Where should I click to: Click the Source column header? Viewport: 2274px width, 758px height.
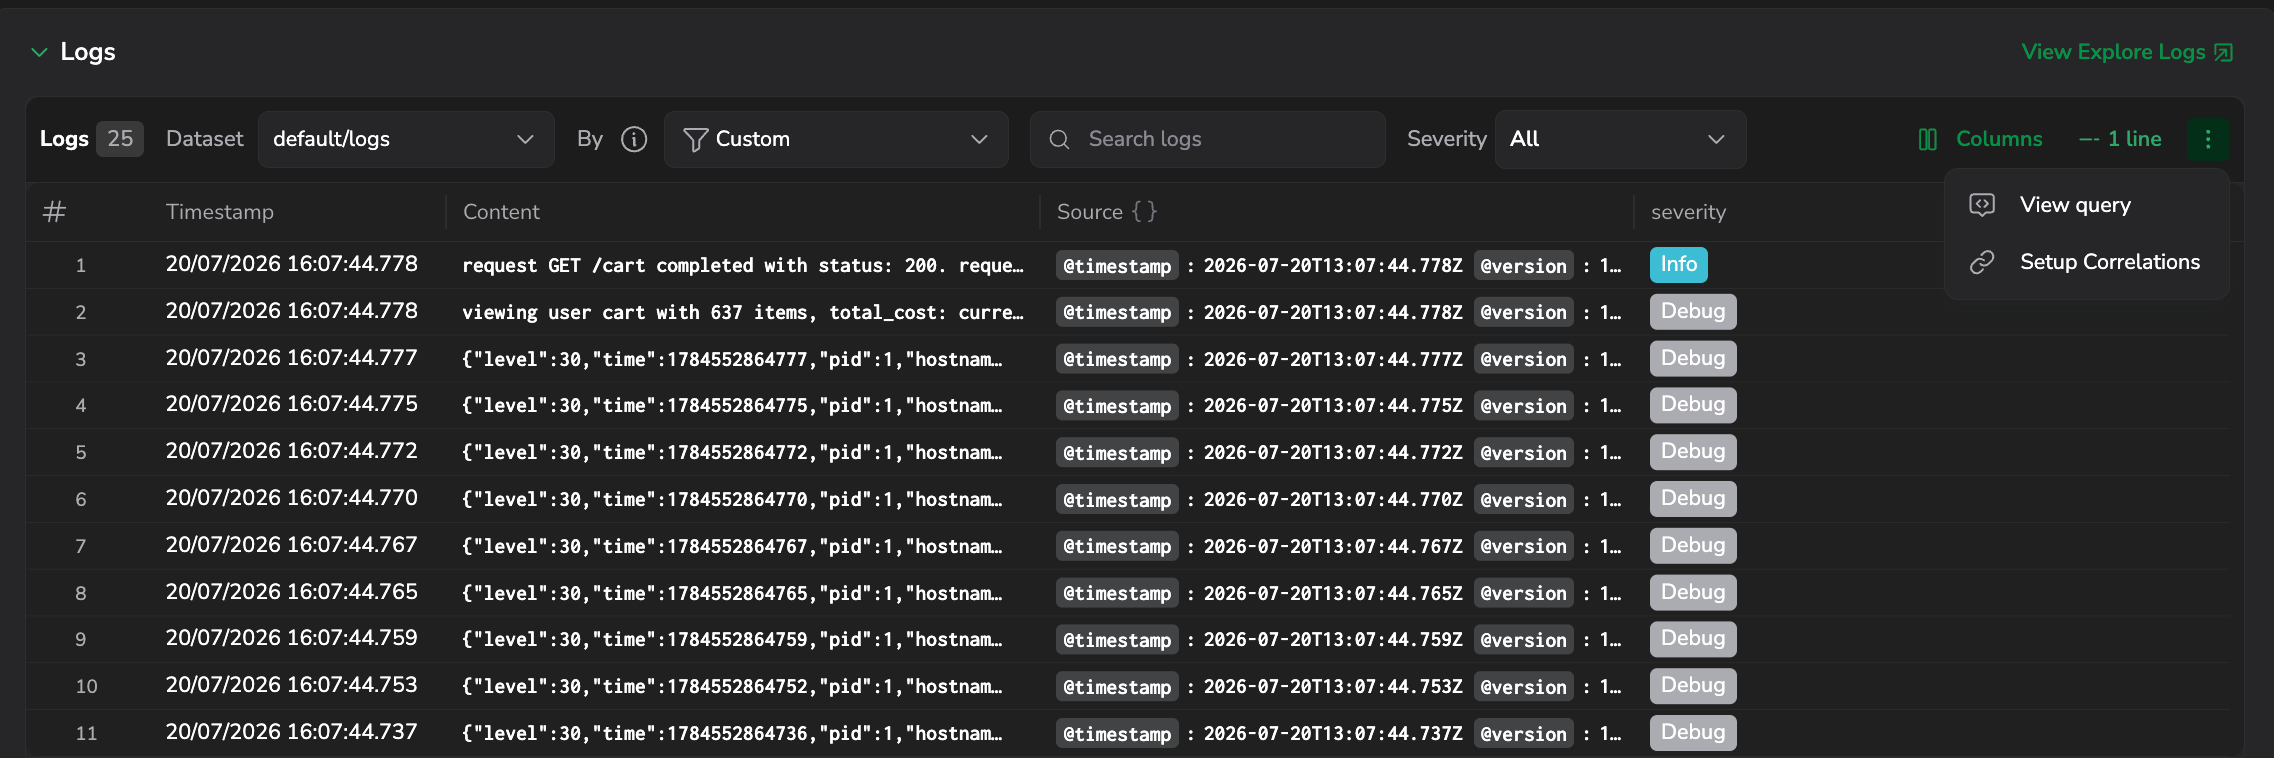coord(1090,212)
